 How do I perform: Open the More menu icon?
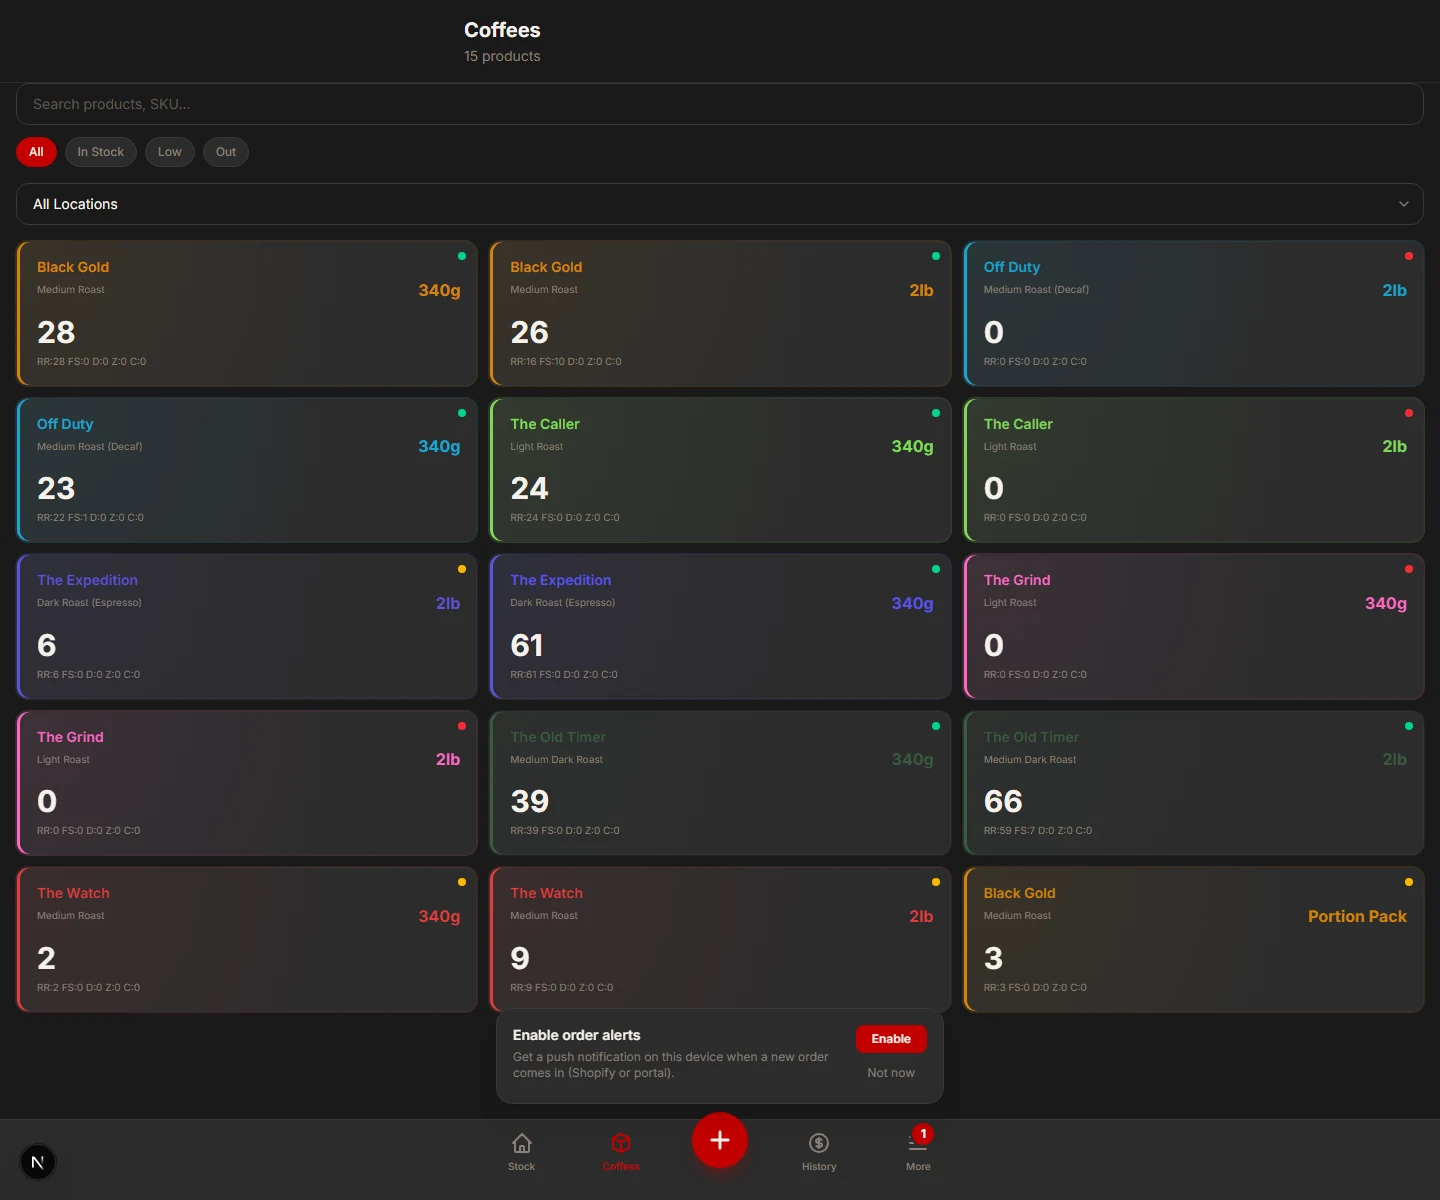coord(918,1152)
